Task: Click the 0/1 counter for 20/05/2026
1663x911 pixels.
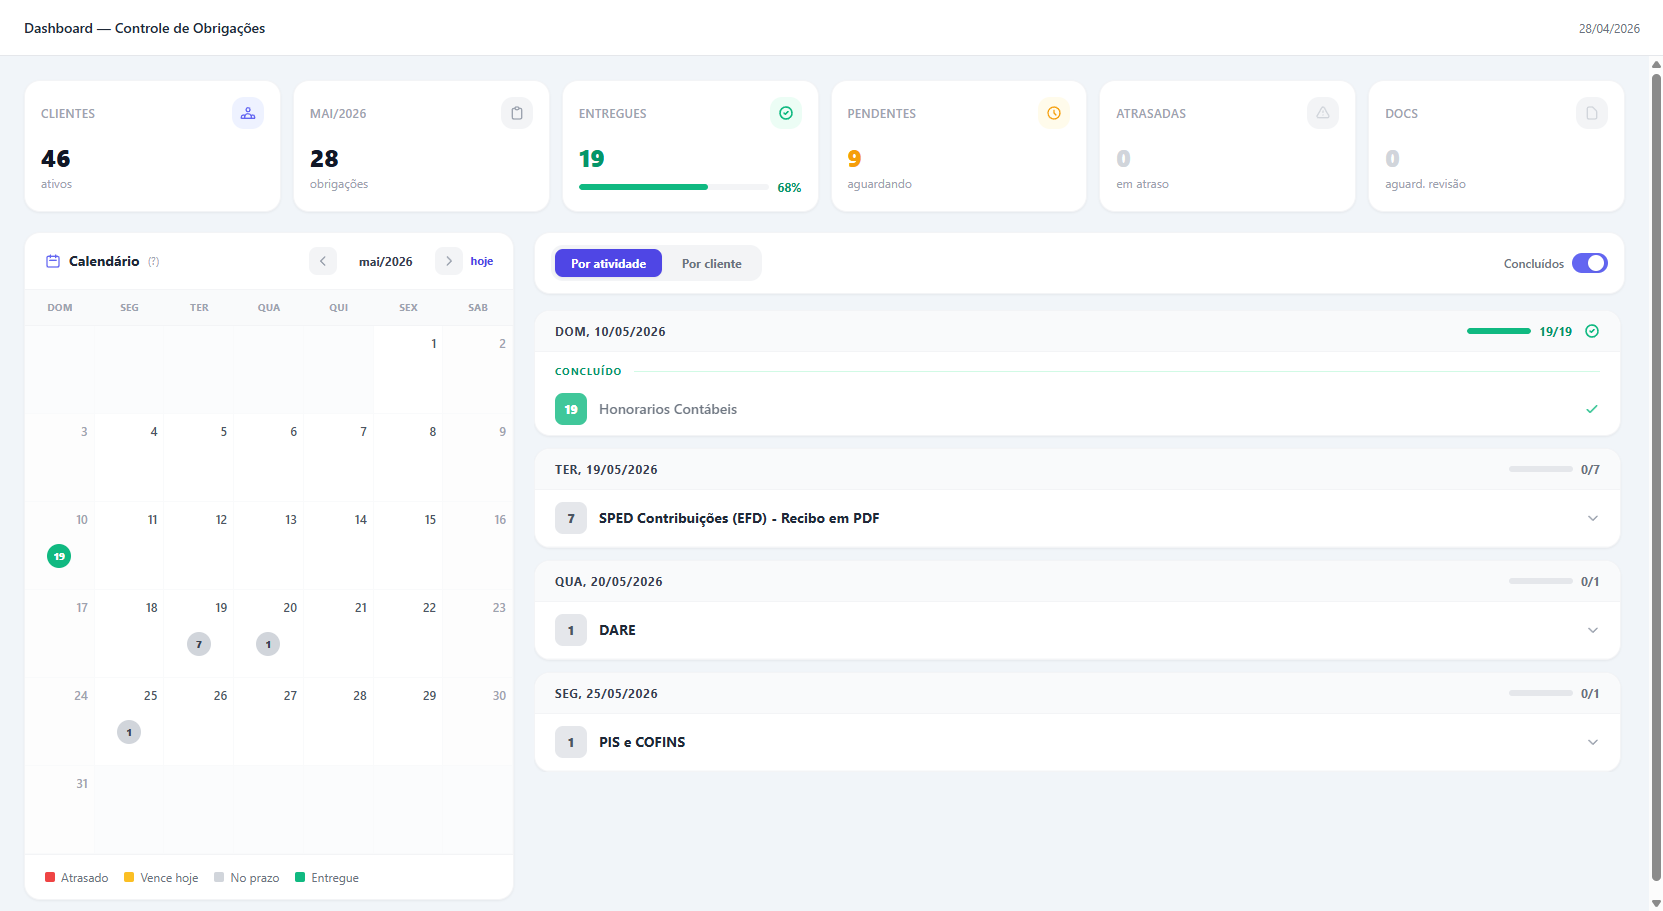Action: [1590, 581]
